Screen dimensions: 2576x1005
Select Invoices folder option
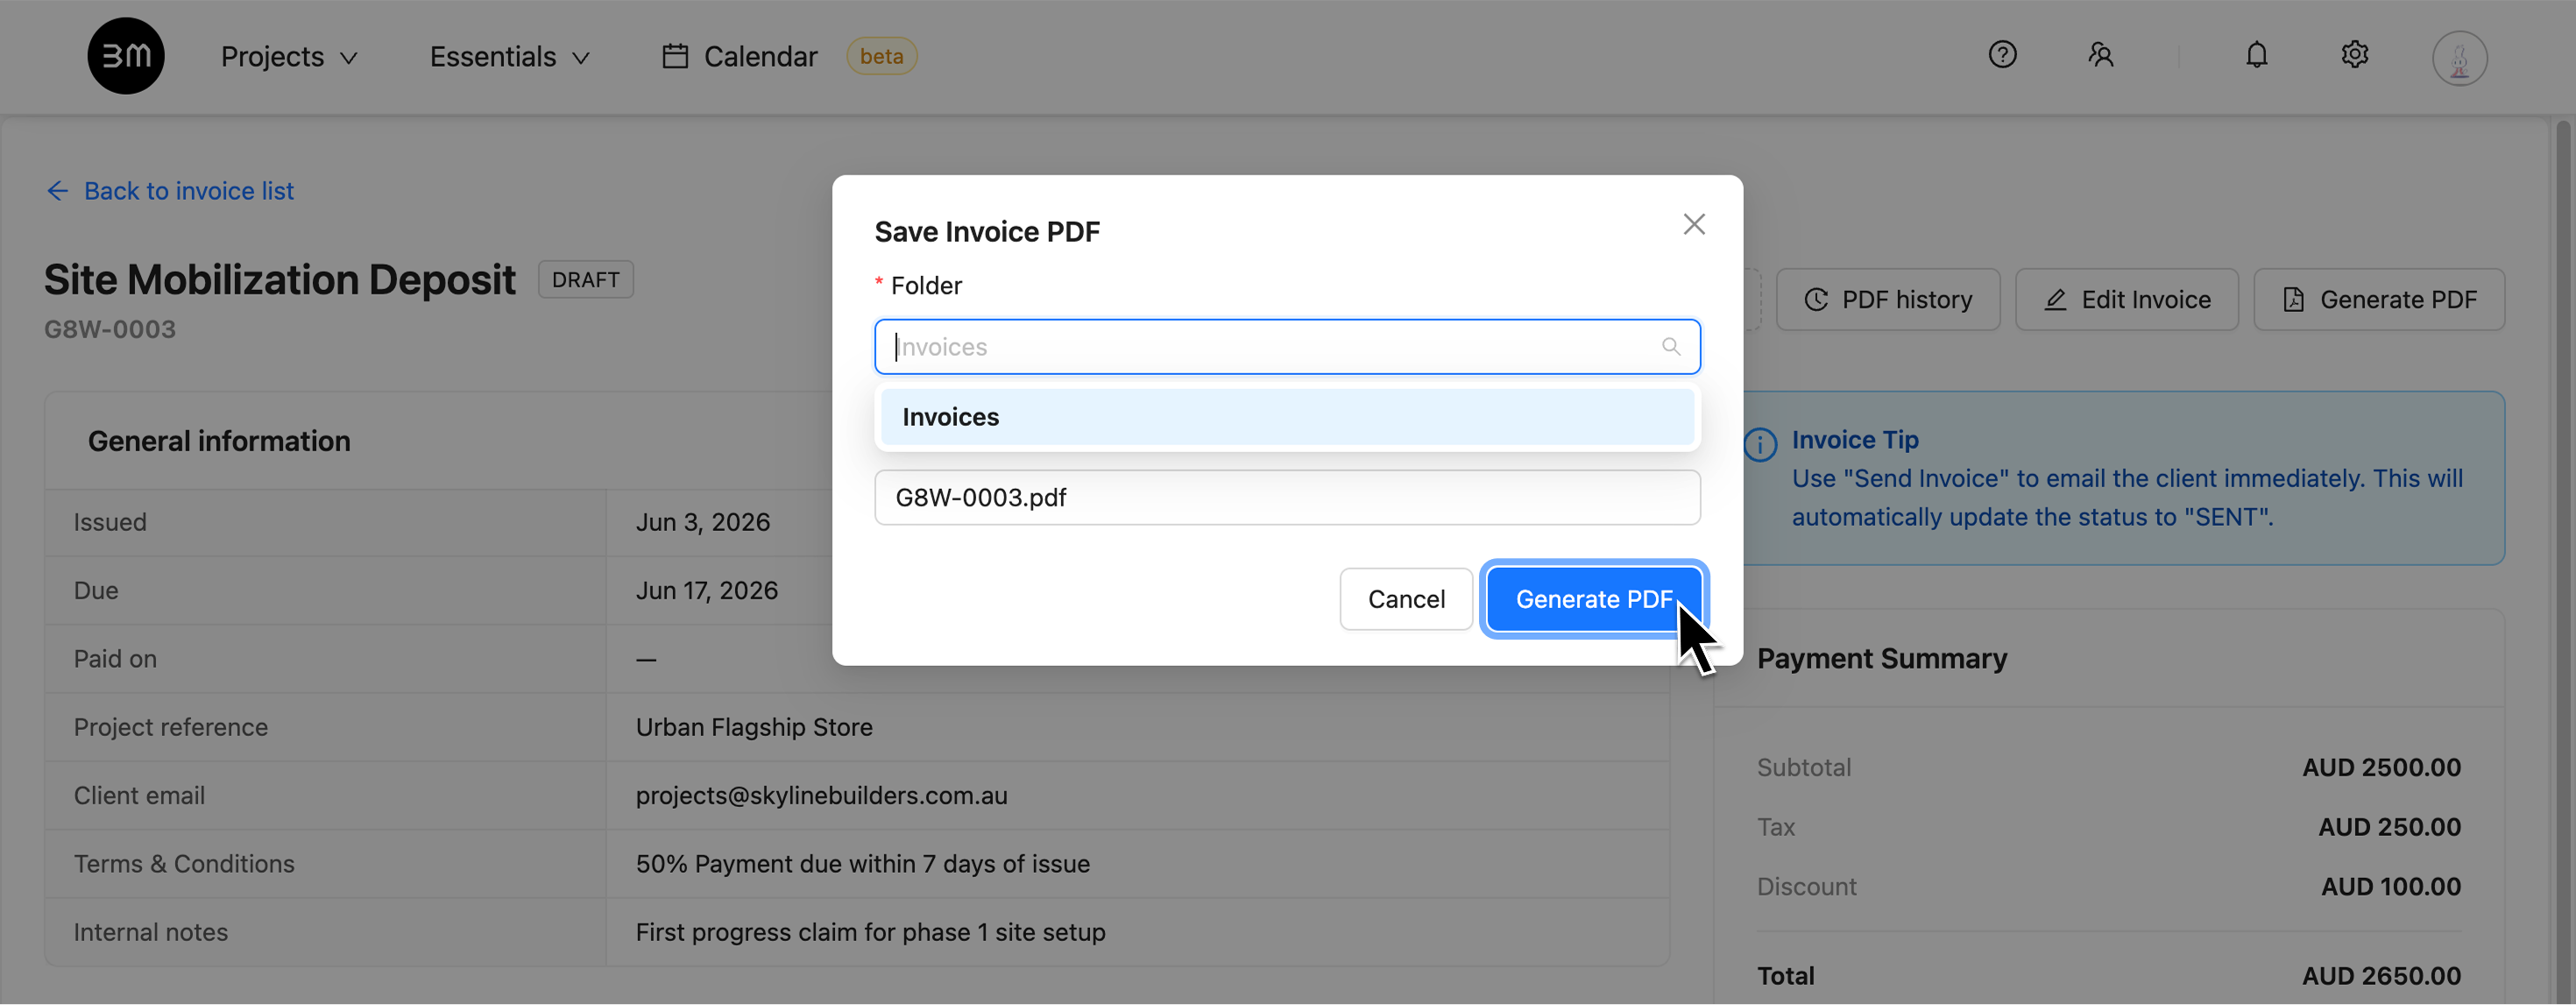pyautogui.click(x=1287, y=417)
